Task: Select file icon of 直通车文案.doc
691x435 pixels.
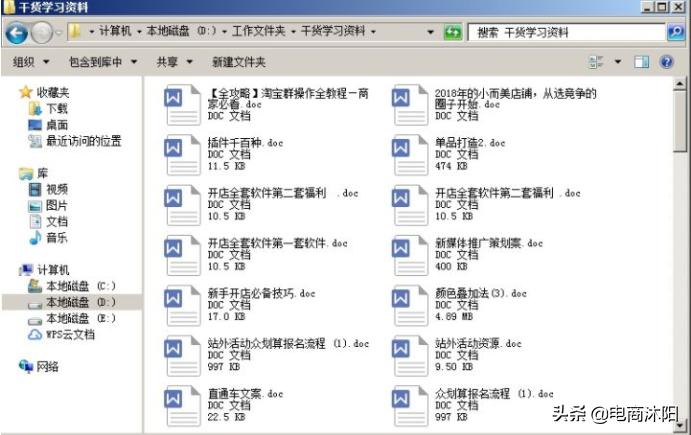Action: tap(182, 406)
